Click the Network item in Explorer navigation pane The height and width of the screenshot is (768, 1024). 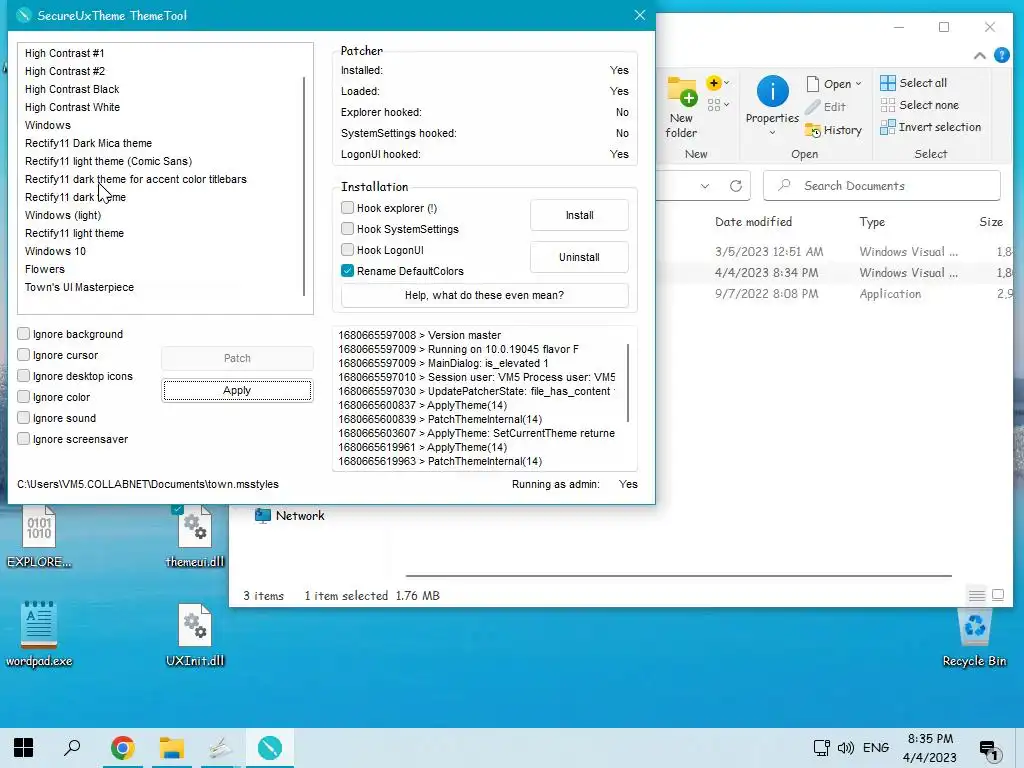click(x=289, y=515)
